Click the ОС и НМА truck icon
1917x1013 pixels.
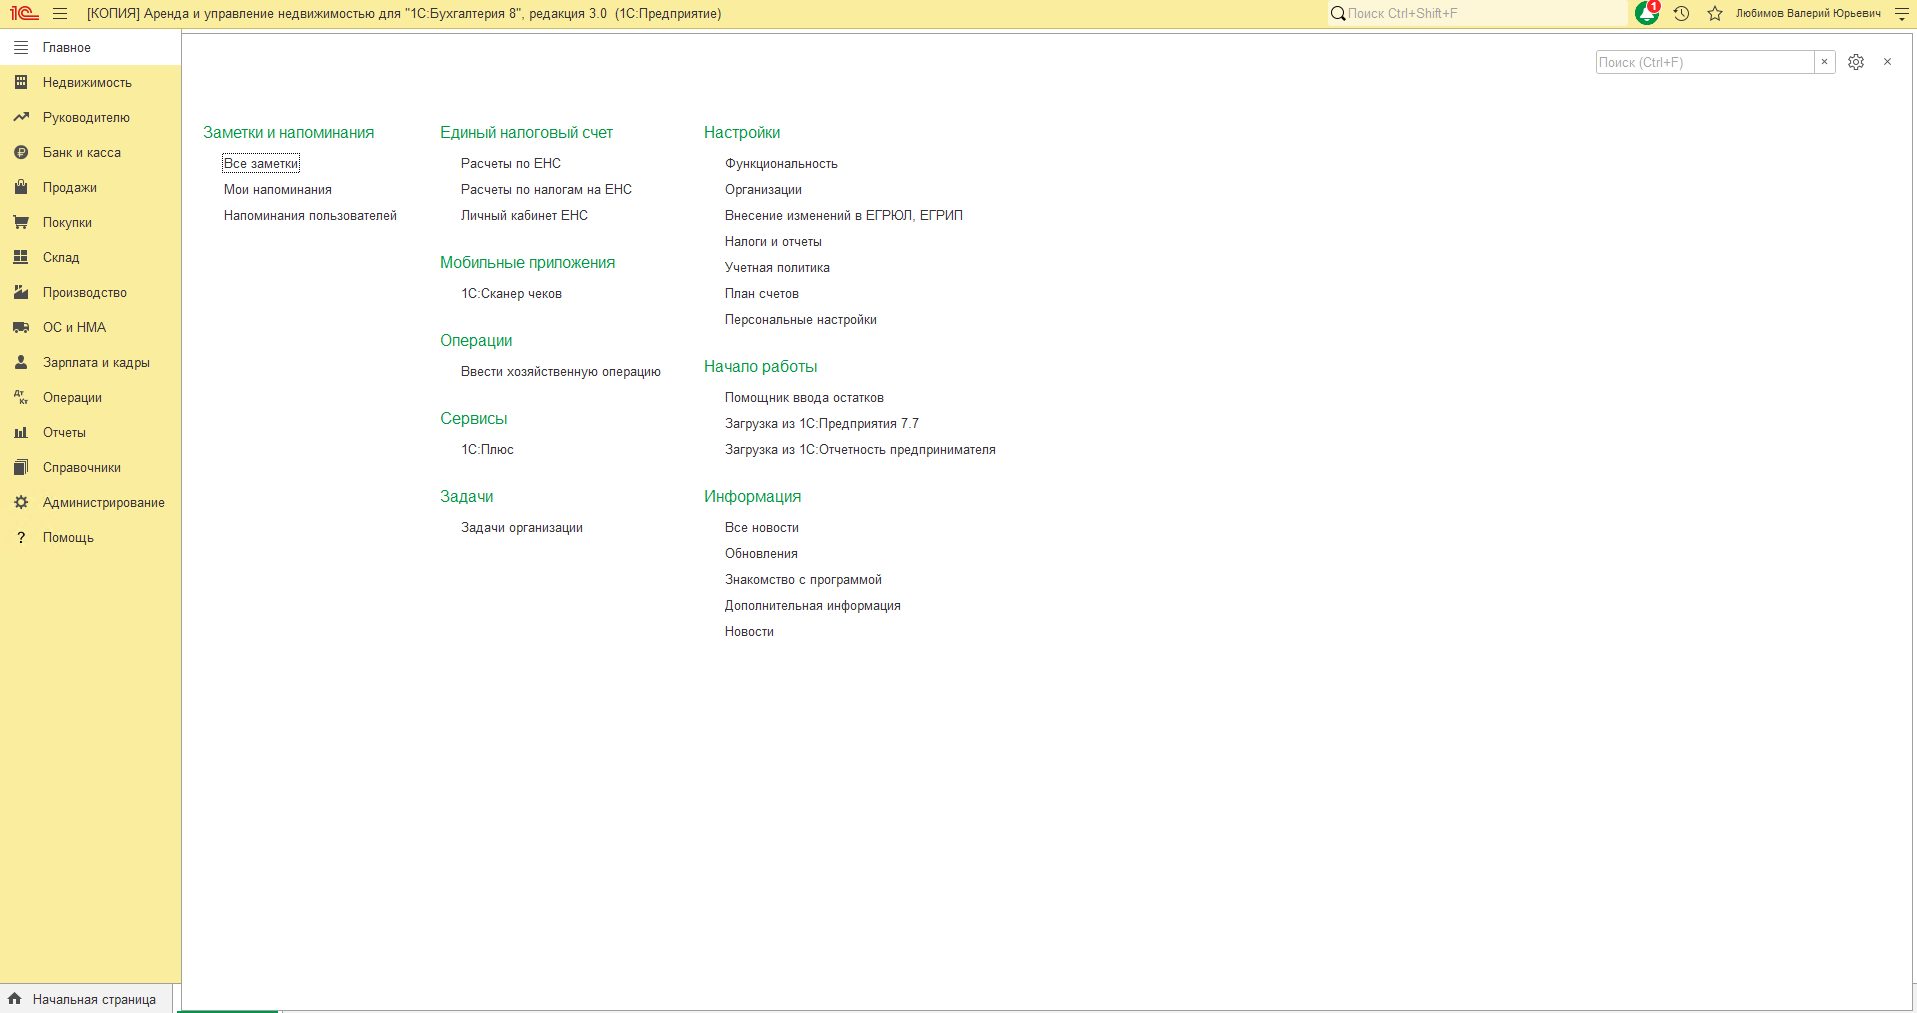(x=21, y=328)
